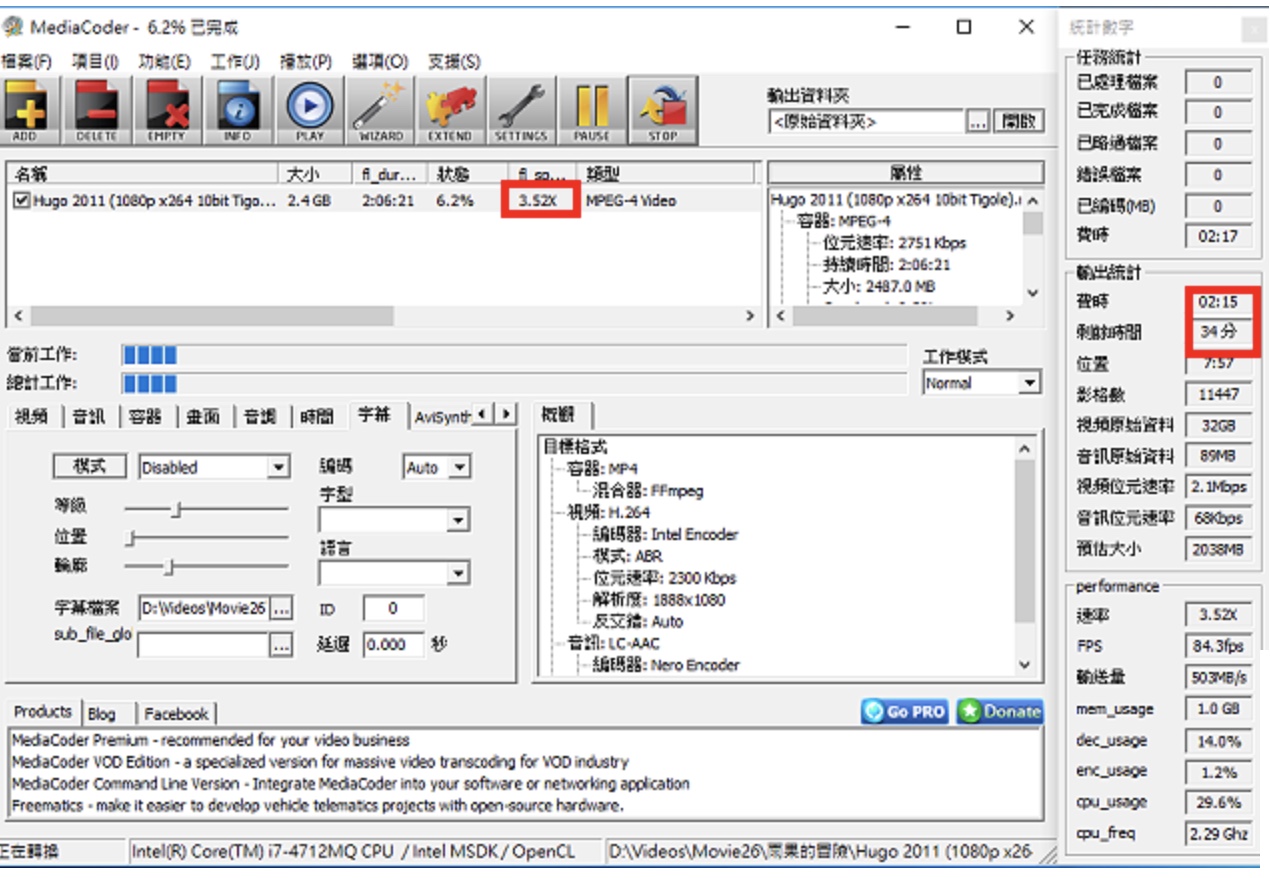
Task: Select the 容器: MP4 overview tree item
Action: pyautogui.click(x=604, y=468)
